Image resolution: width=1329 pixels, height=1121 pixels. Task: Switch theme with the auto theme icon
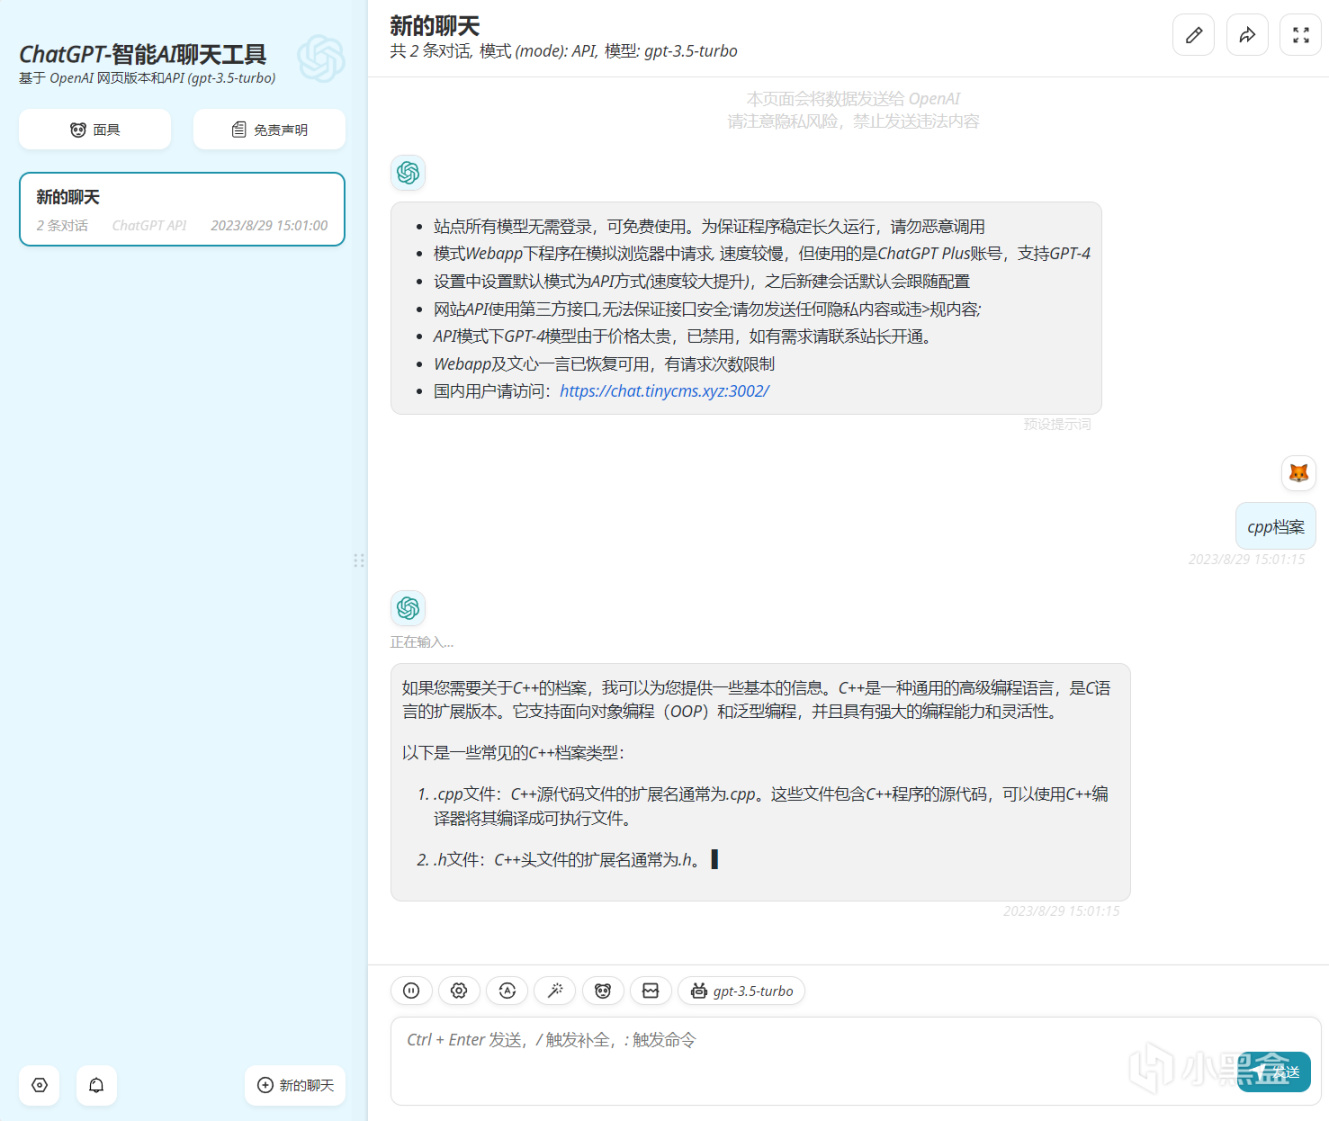coord(507,990)
